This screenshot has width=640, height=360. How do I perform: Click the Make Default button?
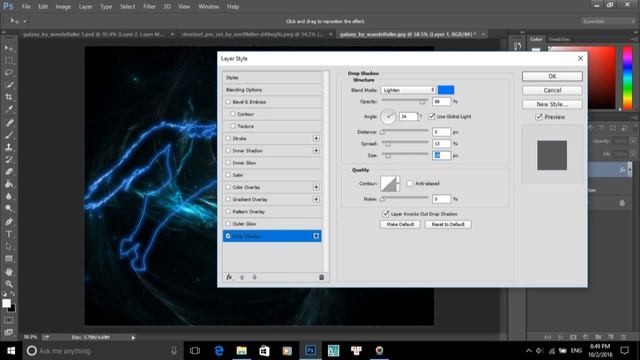point(400,224)
